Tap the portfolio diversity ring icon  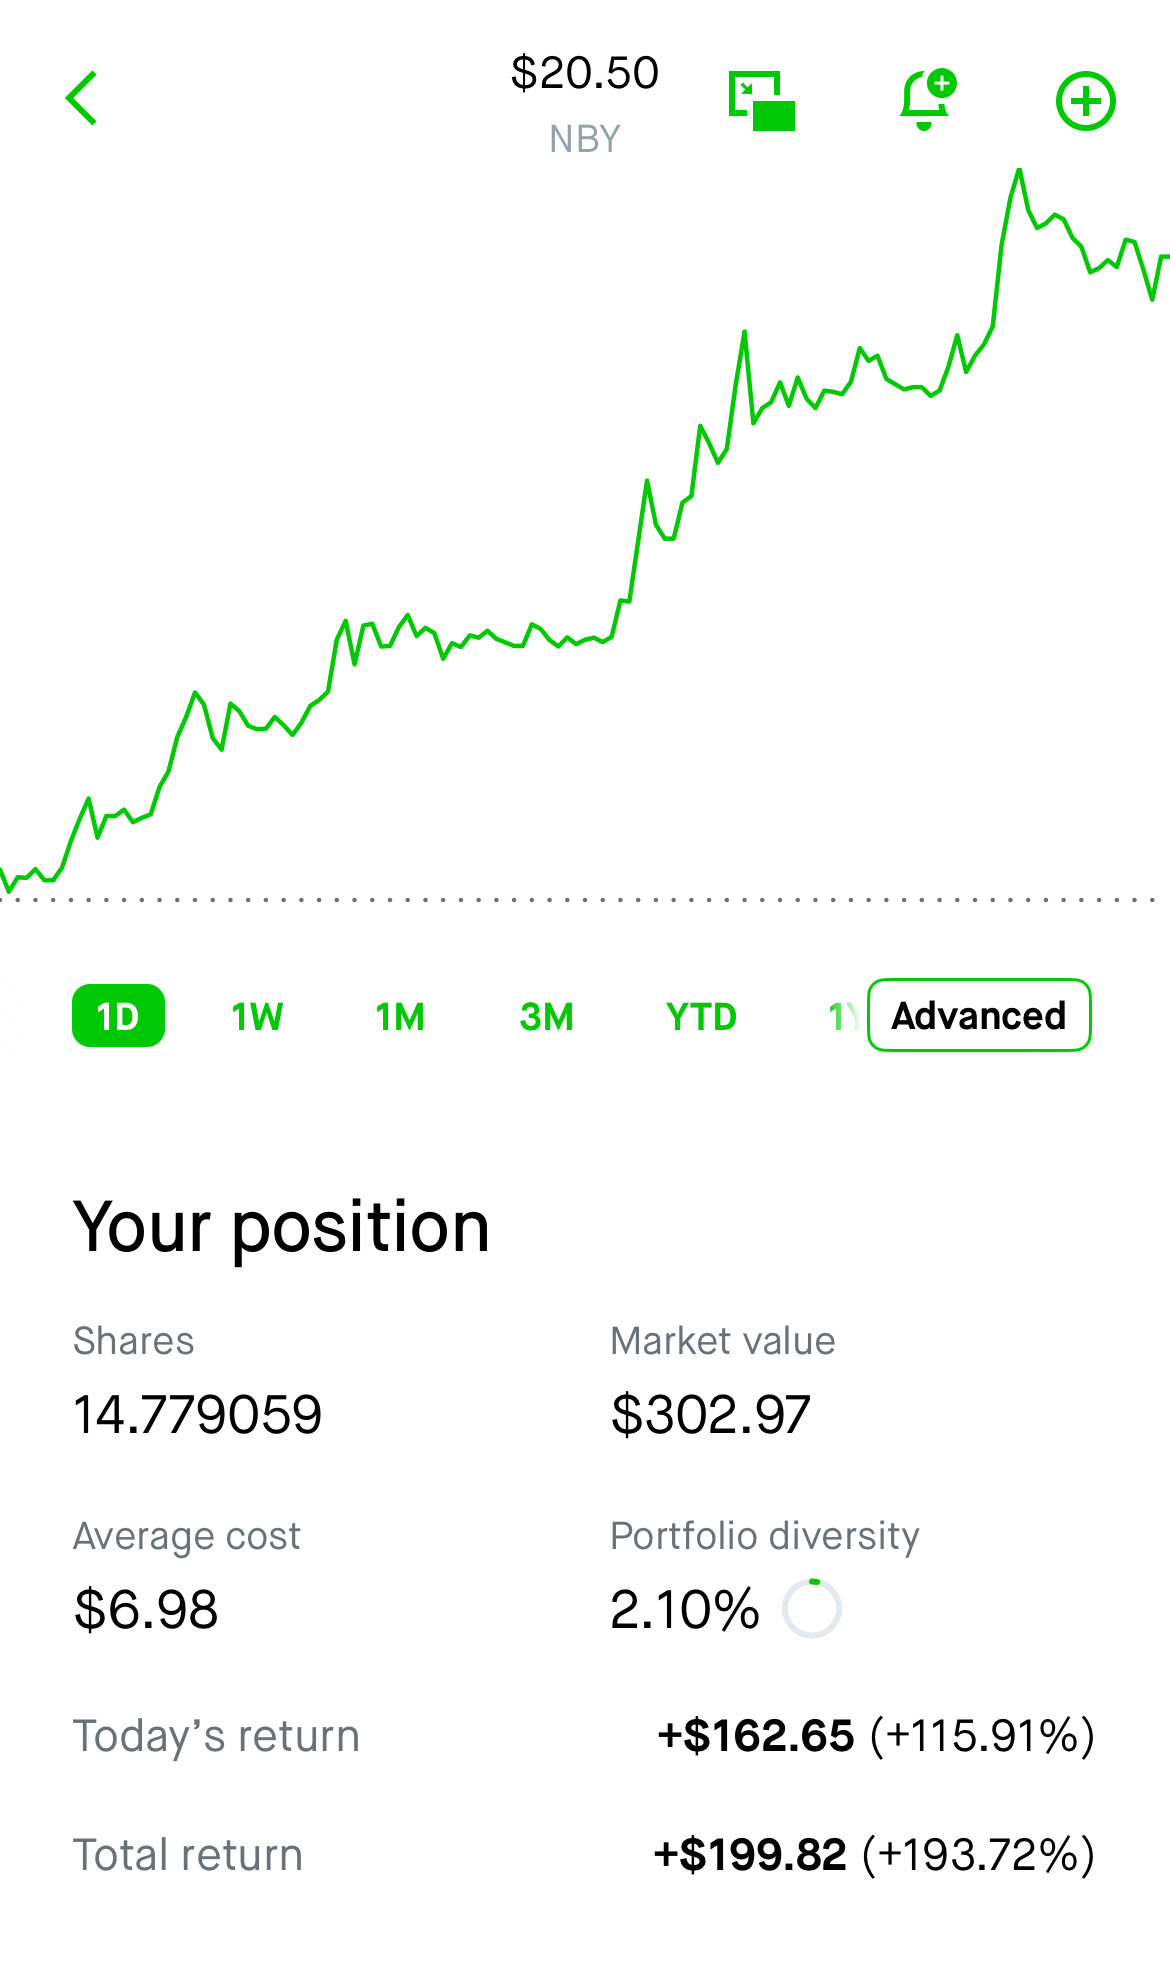coord(811,1609)
